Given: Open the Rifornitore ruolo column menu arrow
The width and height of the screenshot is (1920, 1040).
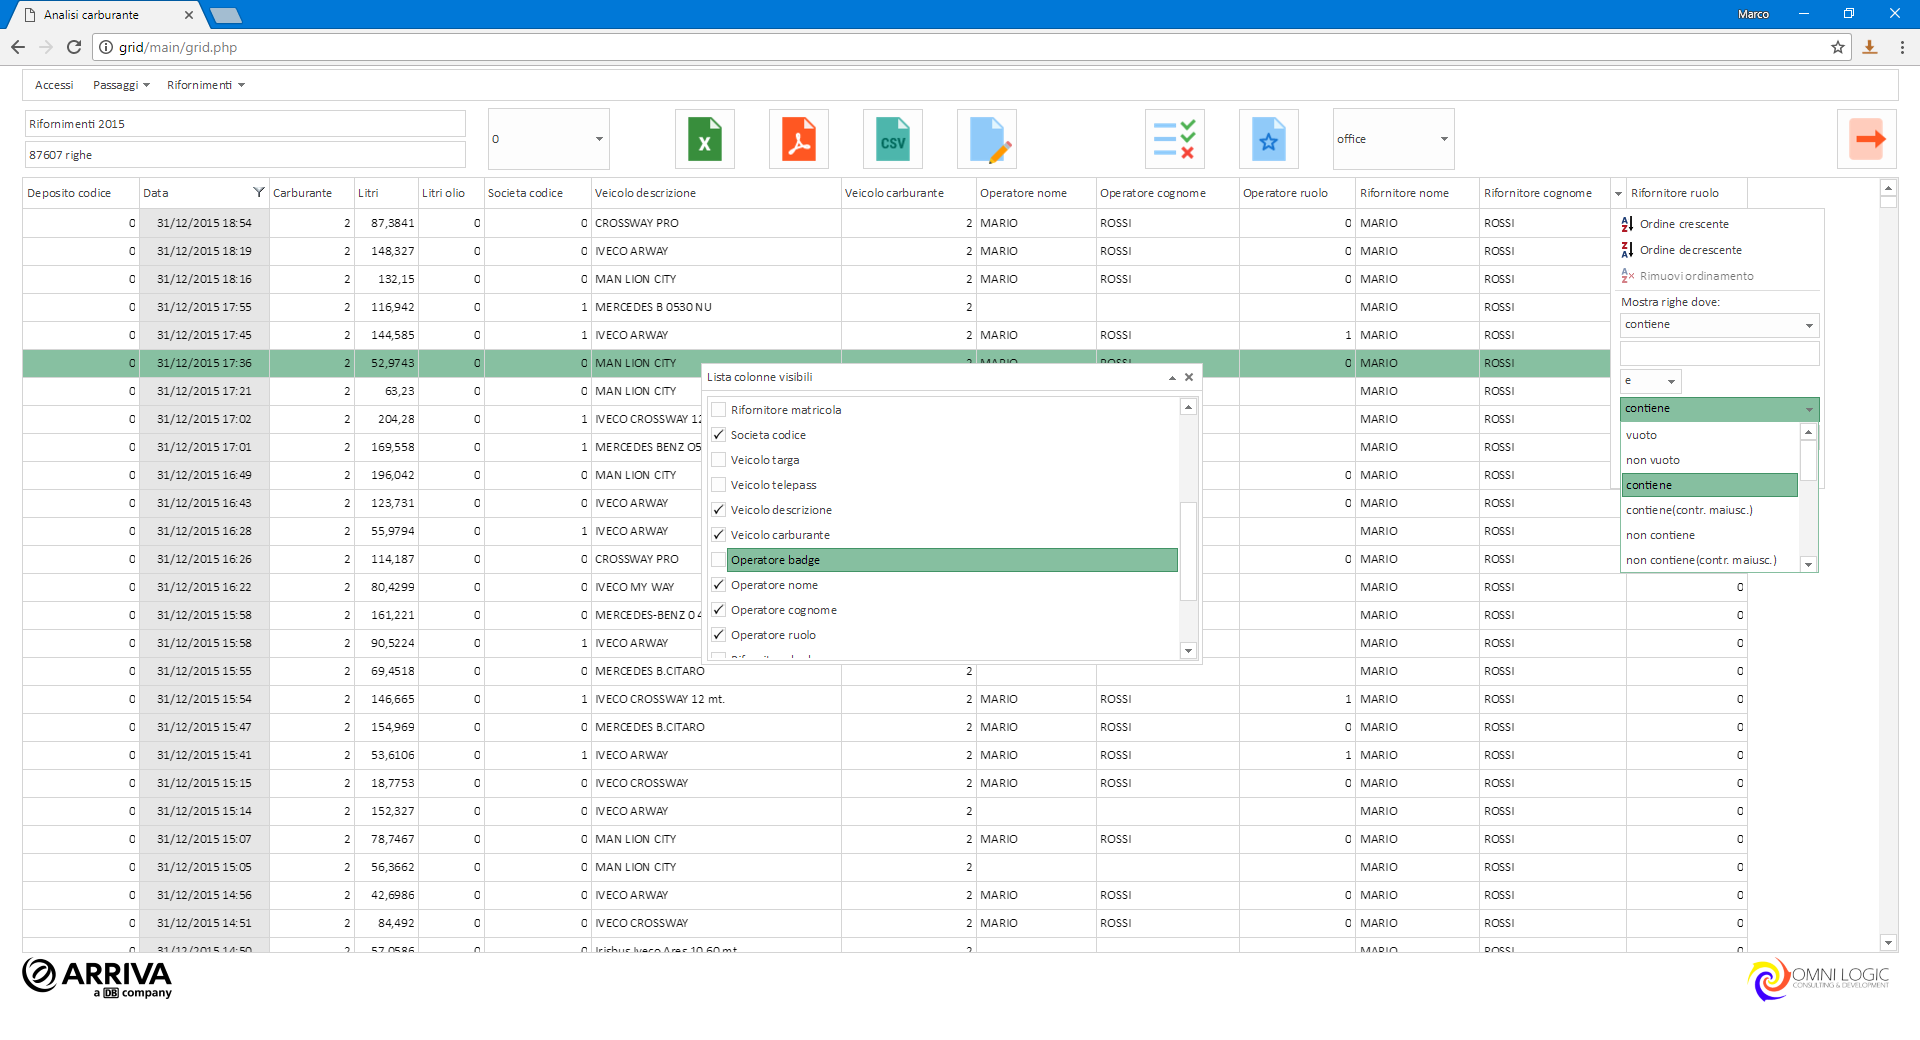Looking at the screenshot, I should click(1618, 194).
